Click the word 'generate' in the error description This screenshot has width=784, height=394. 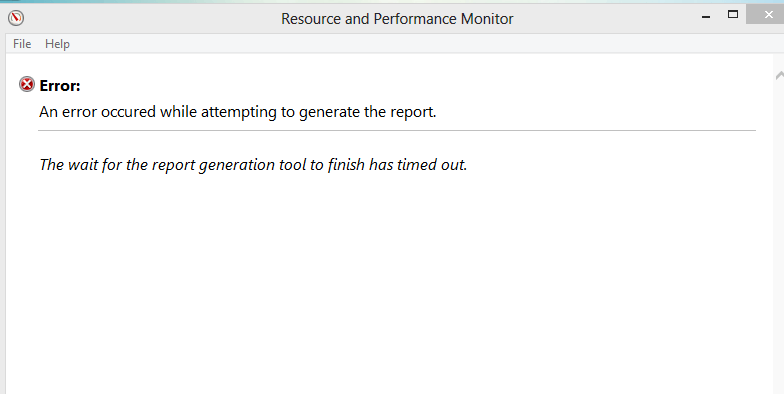point(330,112)
